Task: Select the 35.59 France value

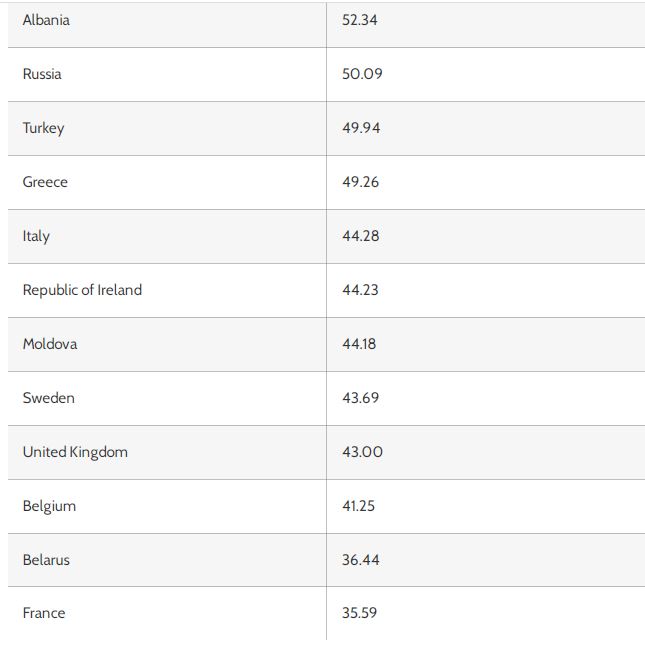Action: (x=359, y=613)
